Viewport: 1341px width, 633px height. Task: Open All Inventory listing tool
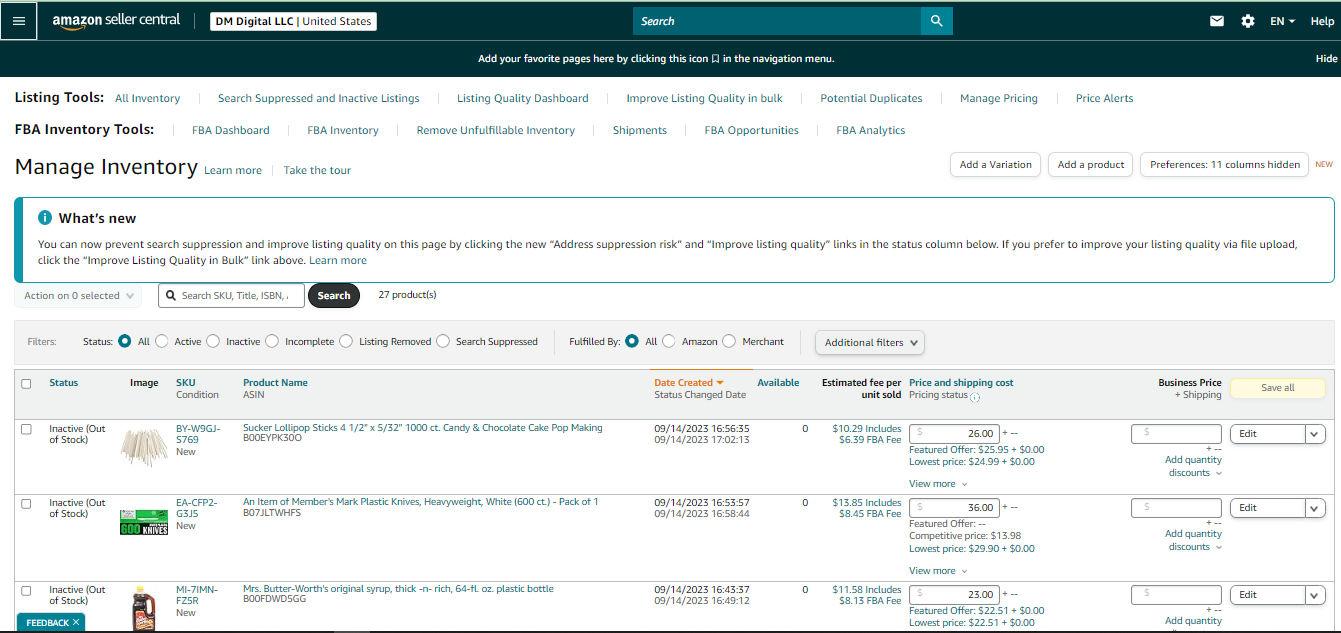148,98
